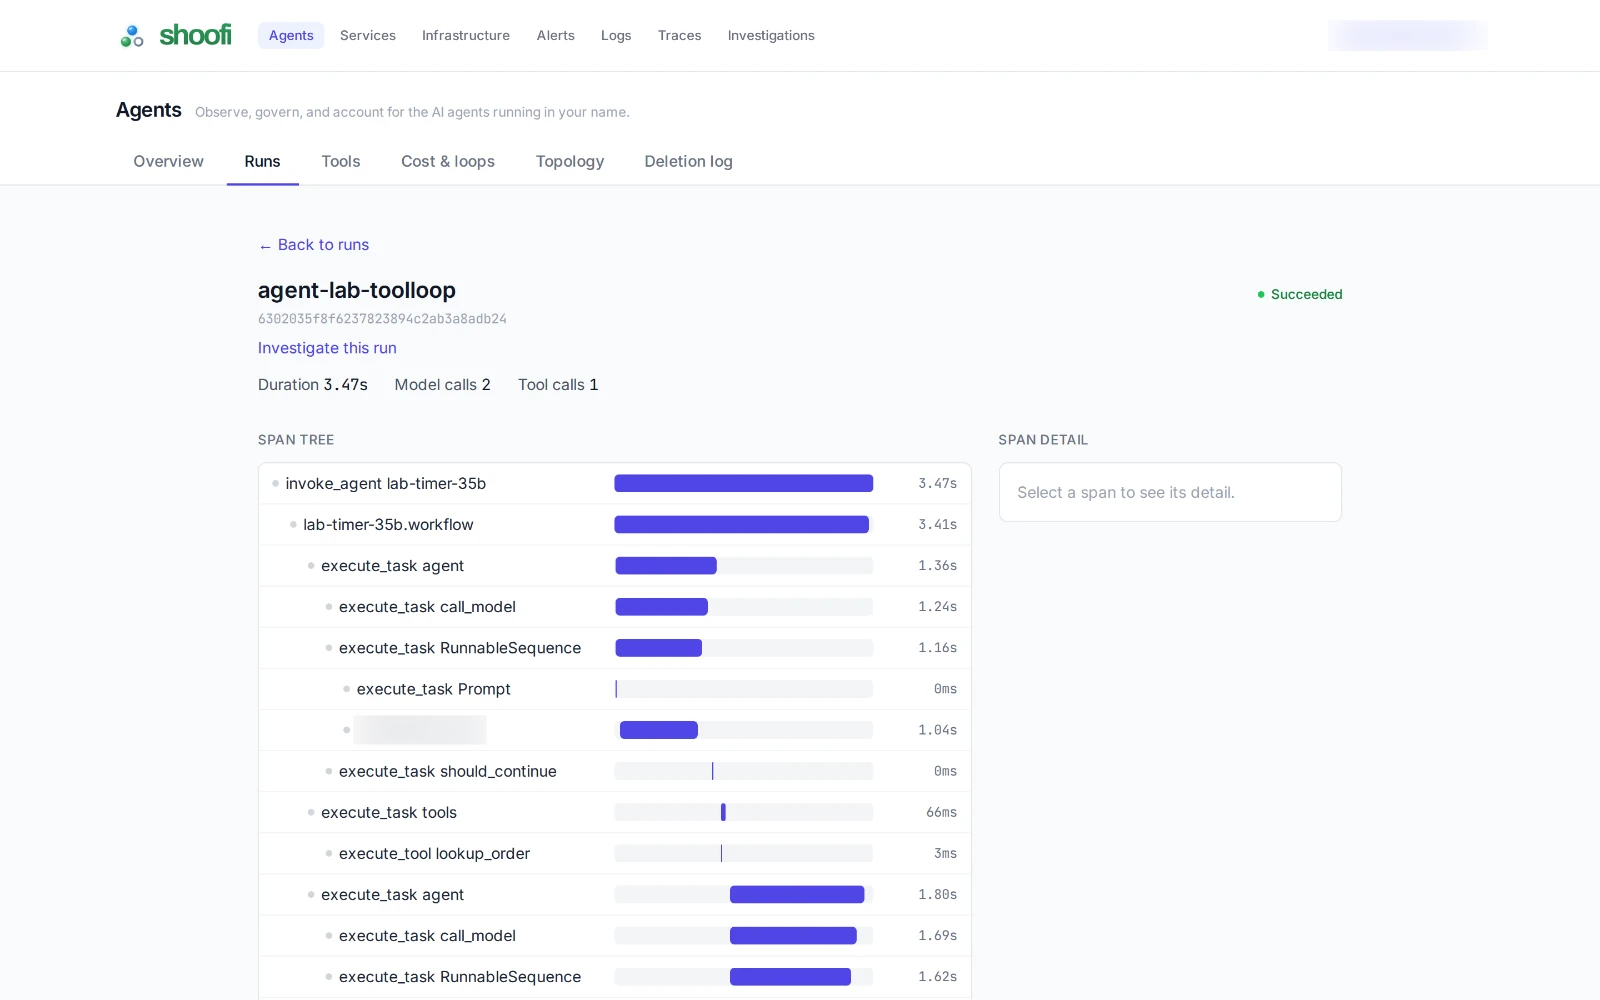Select the 1.24s execute_task call_model span
The width and height of the screenshot is (1600, 1000).
[615, 606]
